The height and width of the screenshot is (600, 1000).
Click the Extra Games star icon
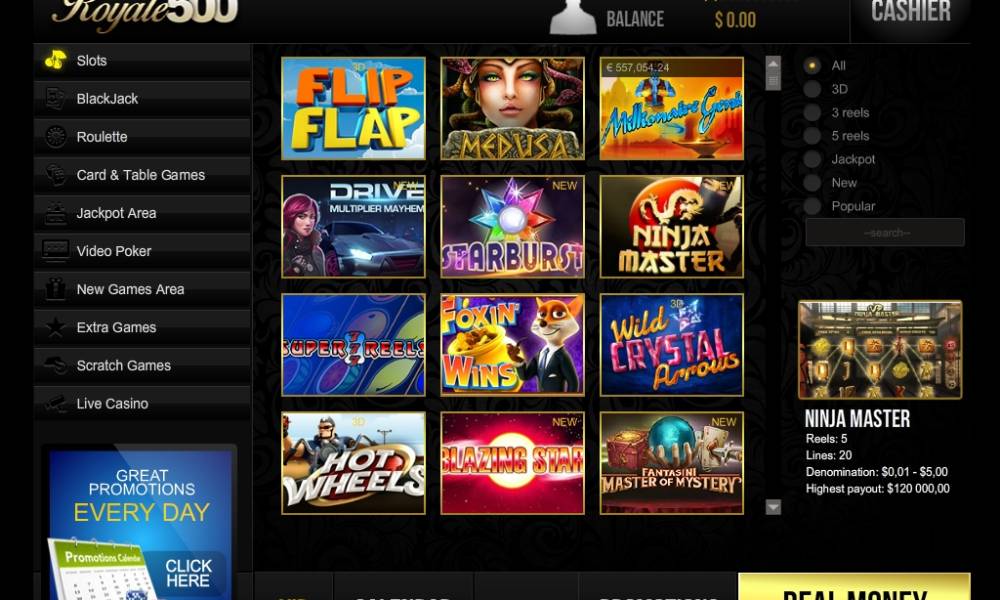pyautogui.click(x=55, y=327)
